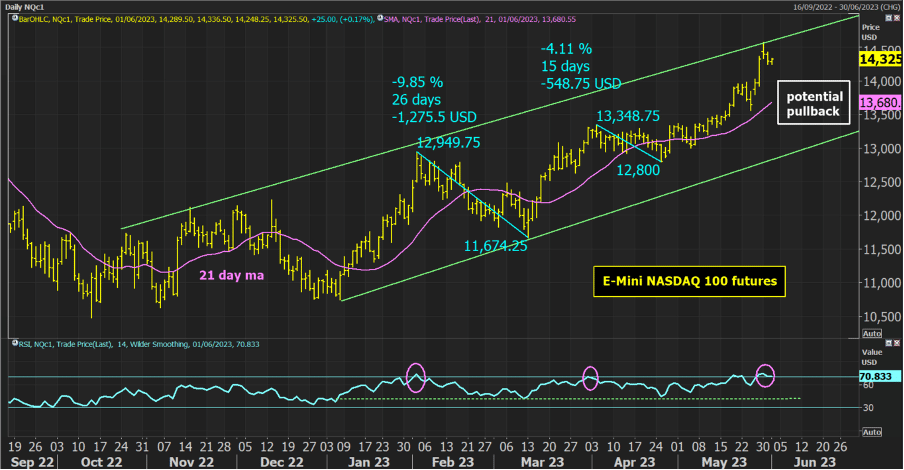Viewport: 904px width, 470px height.
Task: Select the -548.75 USD annotation line
Action: click(x=581, y=84)
